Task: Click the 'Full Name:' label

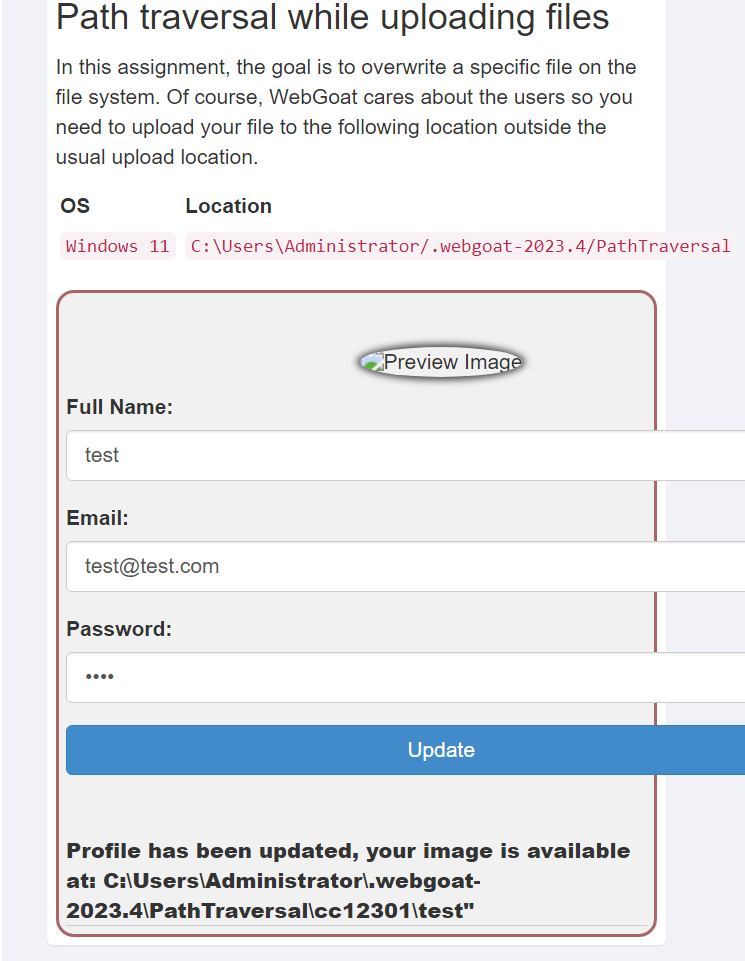Action: [x=119, y=407]
